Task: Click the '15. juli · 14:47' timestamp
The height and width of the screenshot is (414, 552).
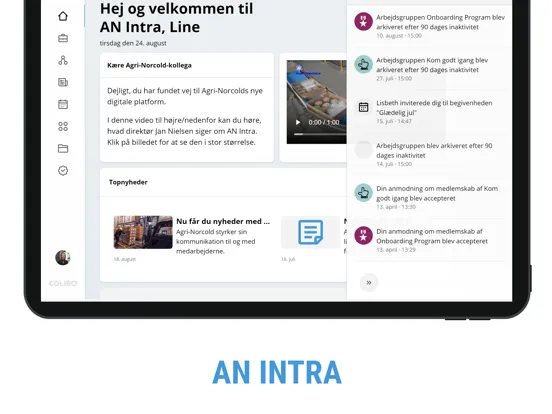Action: click(394, 121)
